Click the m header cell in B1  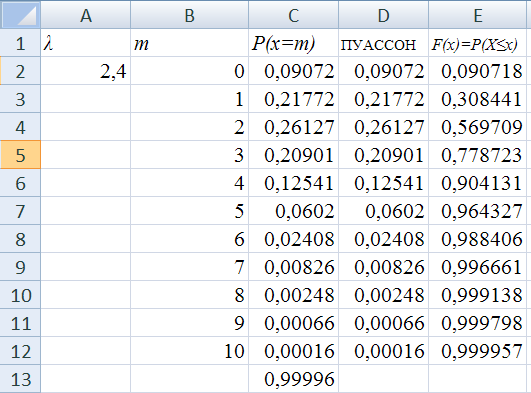pos(189,43)
